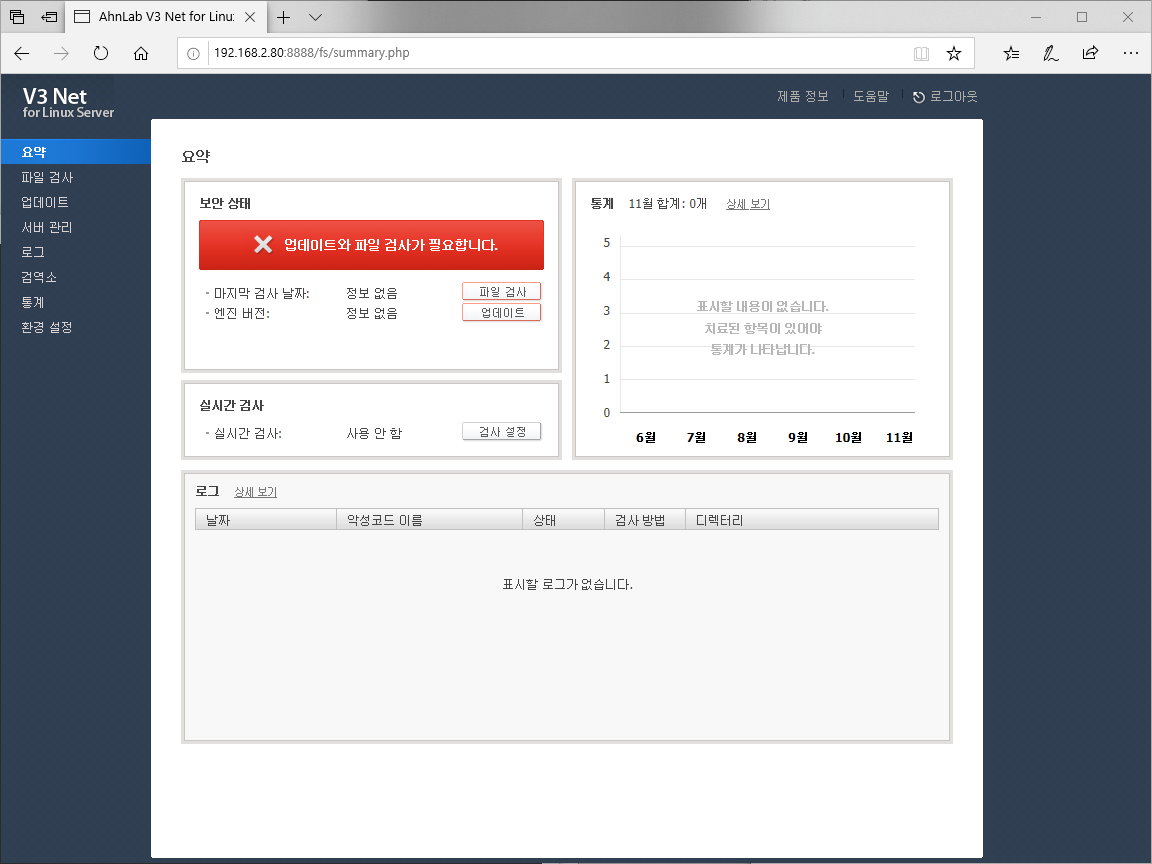Close the AhnLab V3 Net tab
1152x864 pixels.
click(250, 17)
